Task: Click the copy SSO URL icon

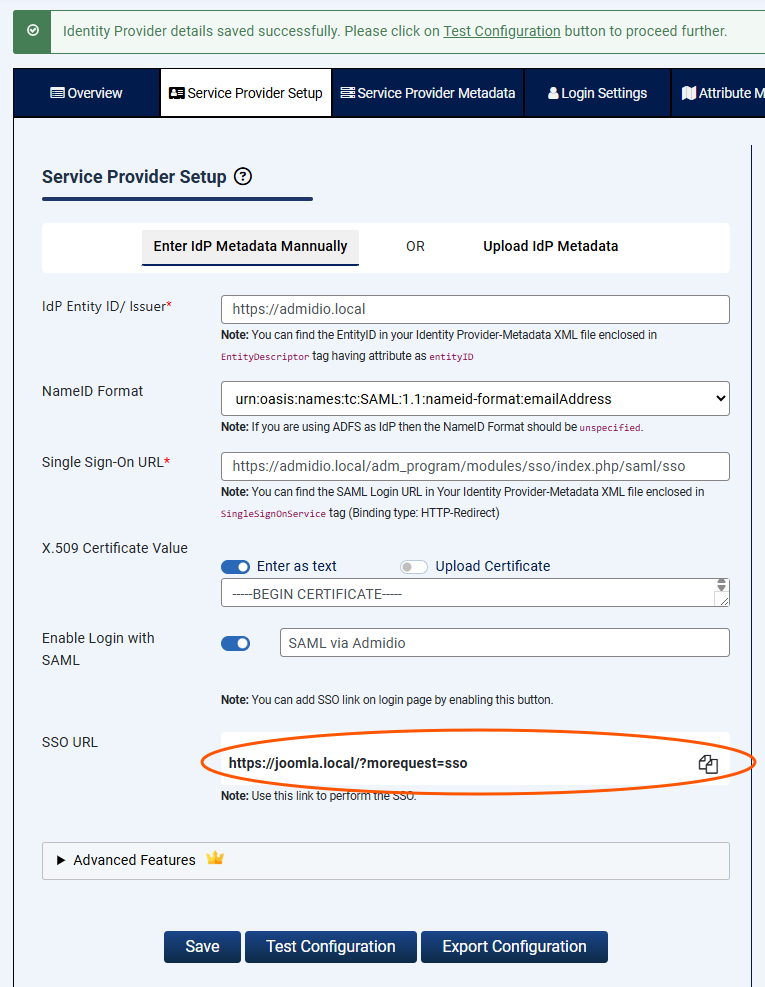Action: 708,764
